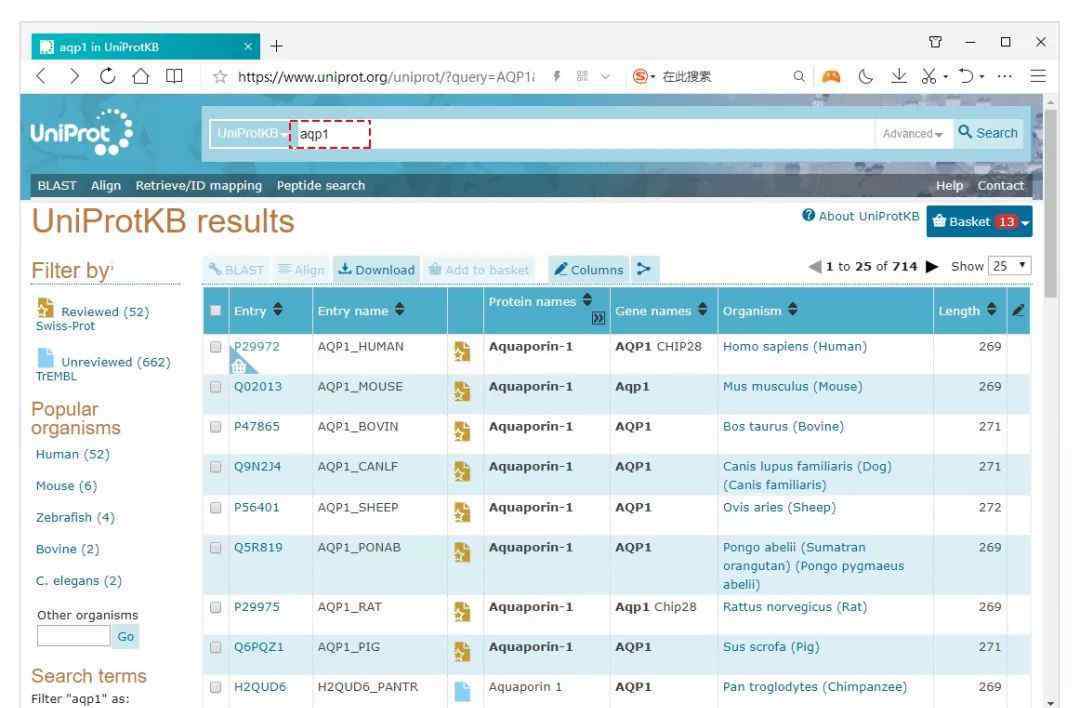Screen dimensions: 1080x708
Task: Click the About UniProtKB help icon
Action: [x=809, y=216]
